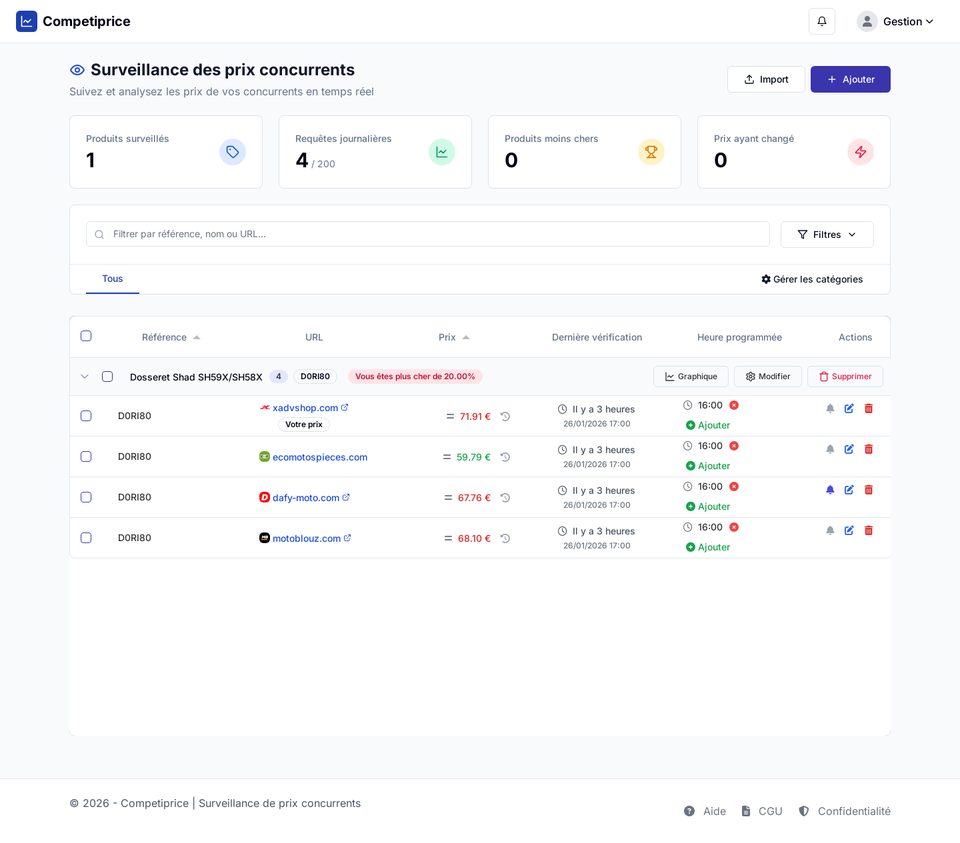Image resolution: width=960 pixels, height=843 pixels.
Task: Toggle the select-all checkbox in table header
Action: pos(86,336)
